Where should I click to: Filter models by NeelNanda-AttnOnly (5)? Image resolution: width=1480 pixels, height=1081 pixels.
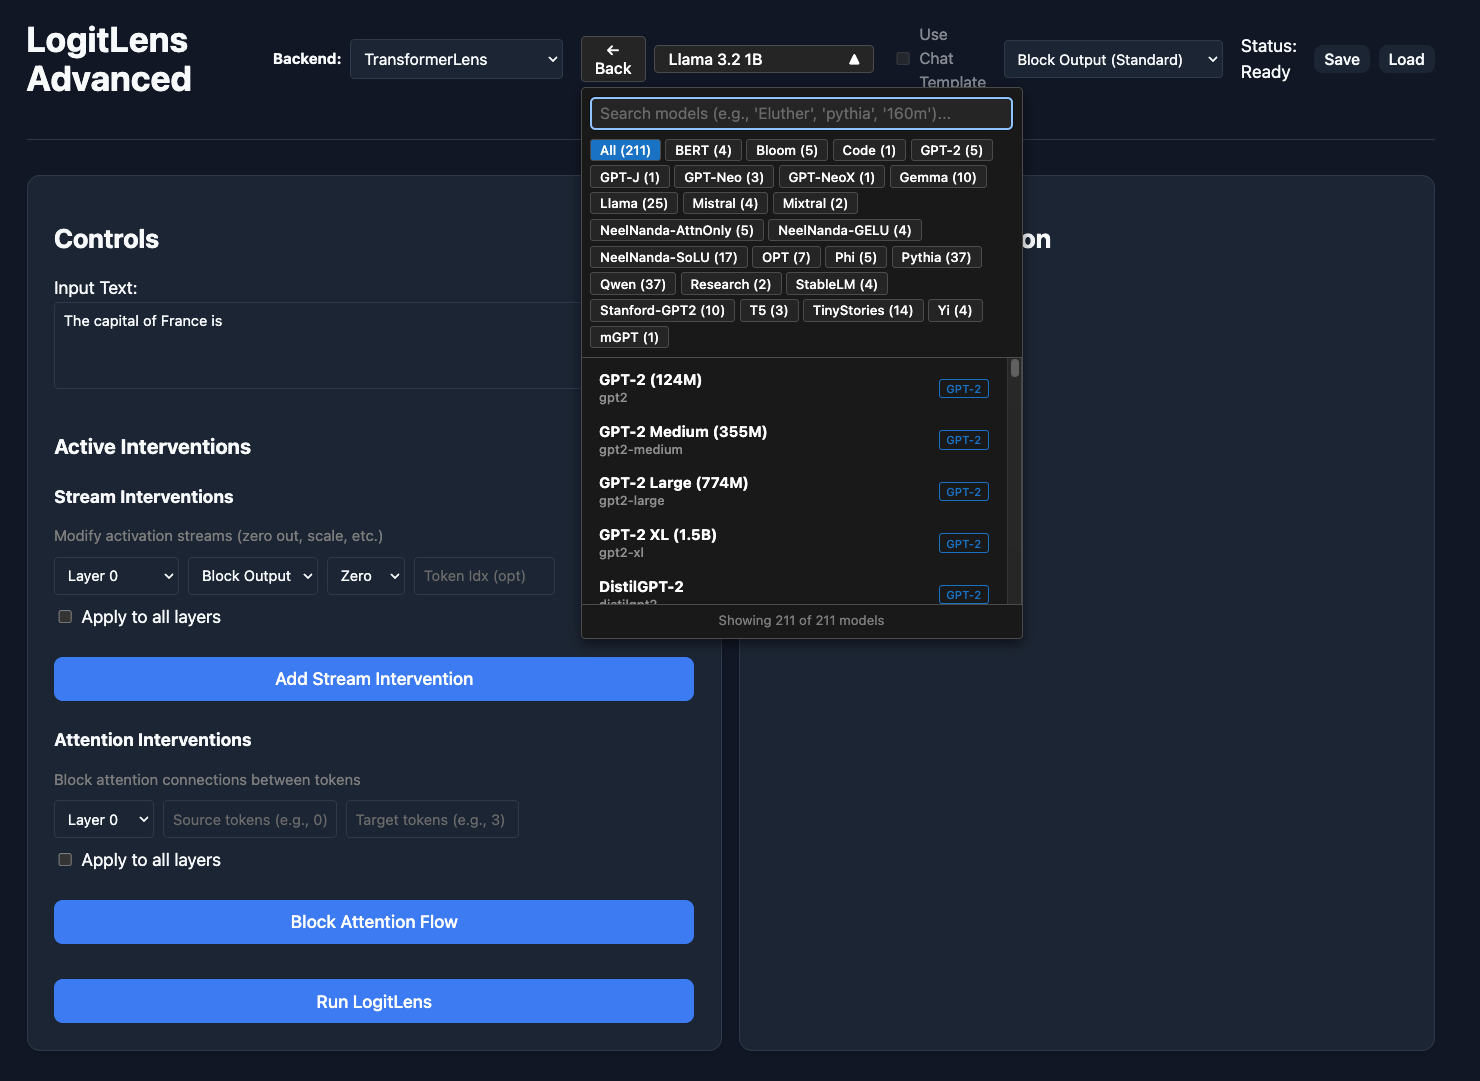pyautogui.click(x=677, y=230)
